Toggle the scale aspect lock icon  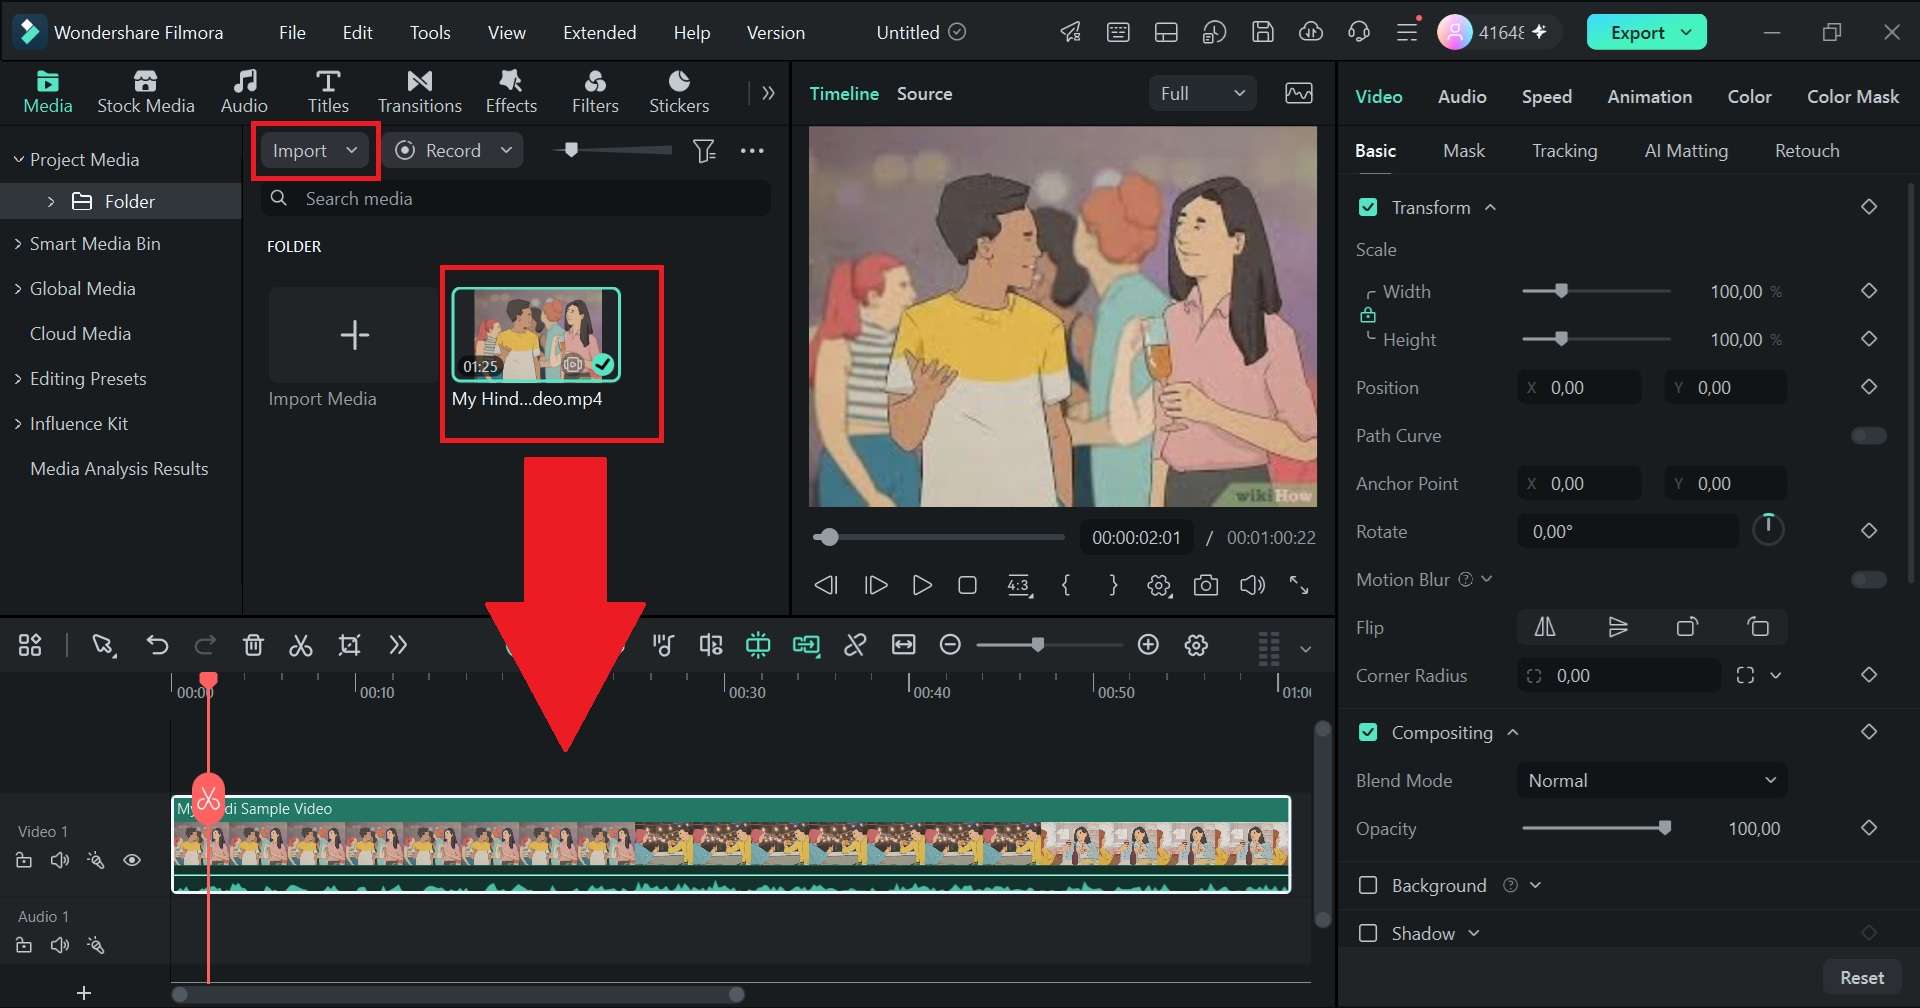pos(1367,315)
